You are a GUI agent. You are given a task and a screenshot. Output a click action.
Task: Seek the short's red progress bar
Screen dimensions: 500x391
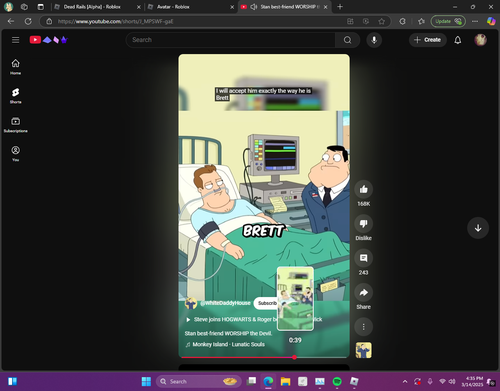click(x=264, y=357)
